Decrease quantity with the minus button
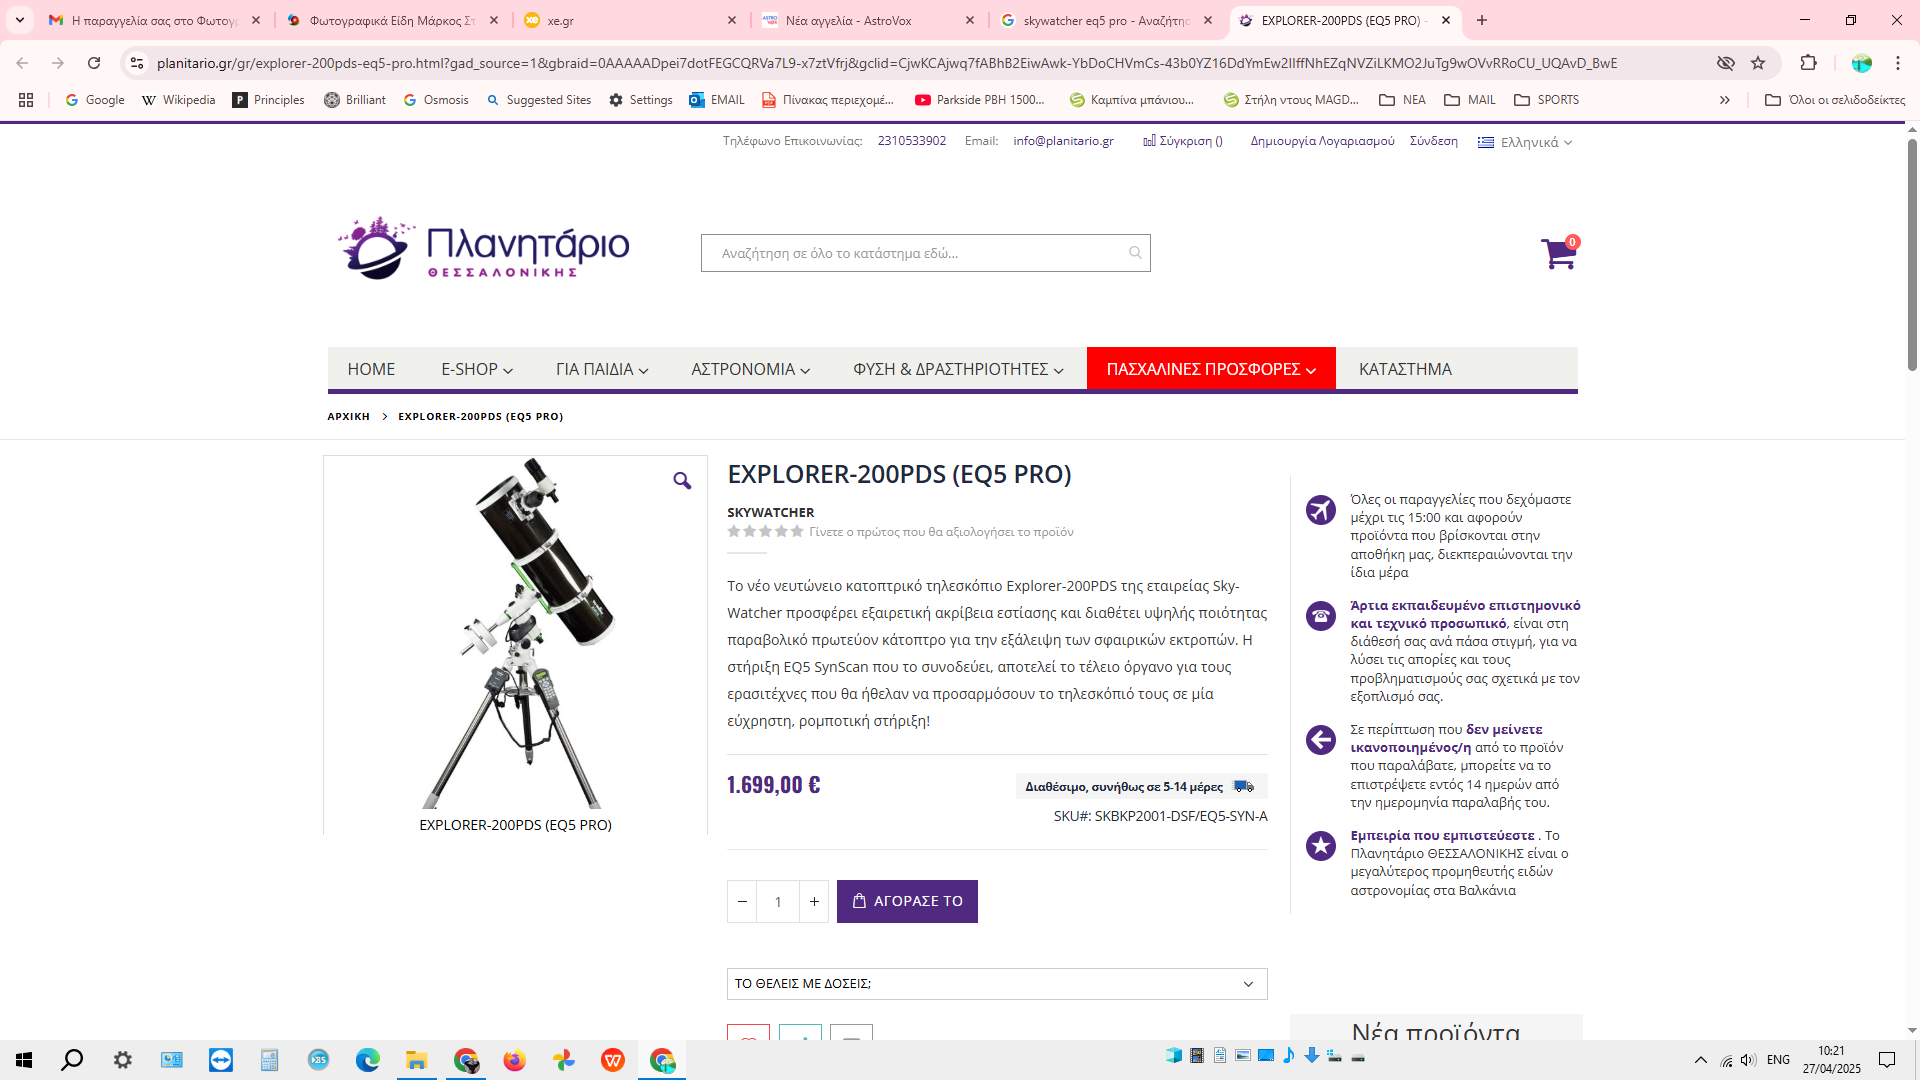1920x1080 pixels. point(742,902)
